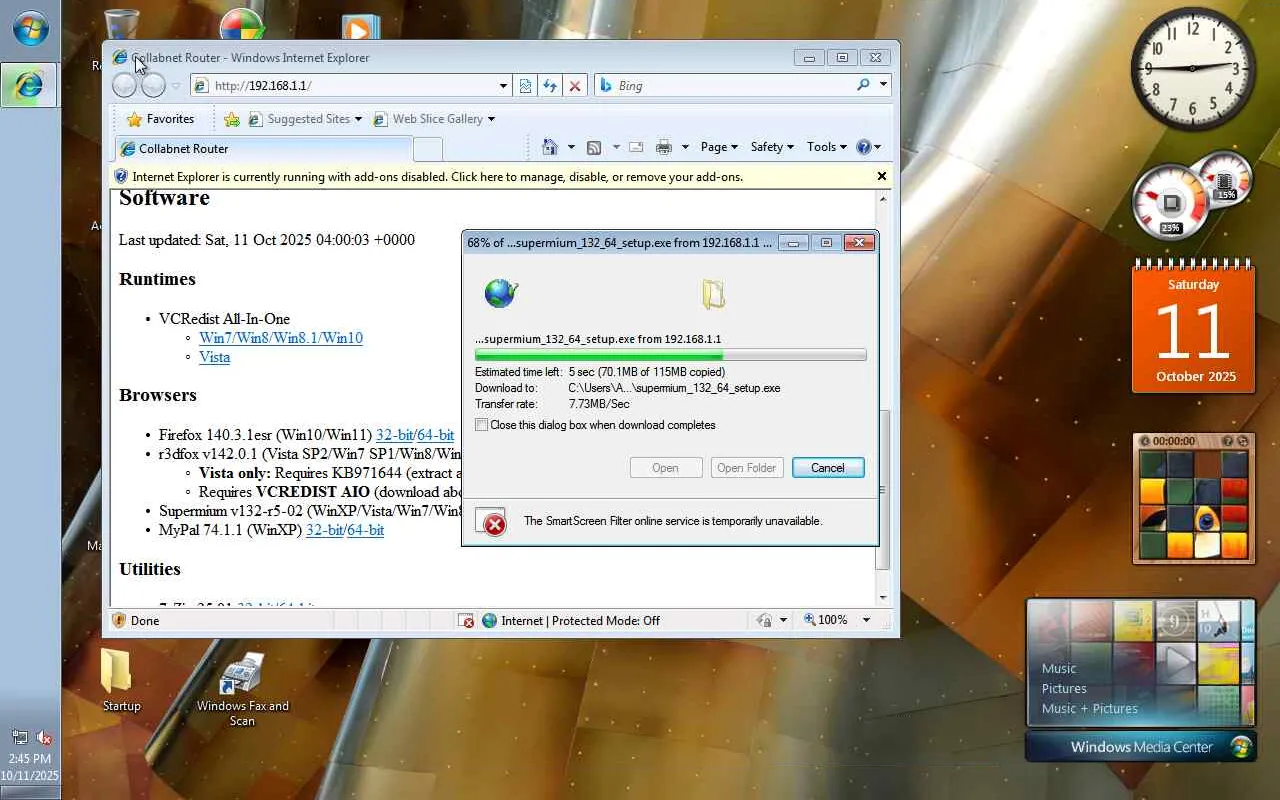Screen dimensions: 1280x800
Task: Select the Collabnet Router tab
Action: 262,149
